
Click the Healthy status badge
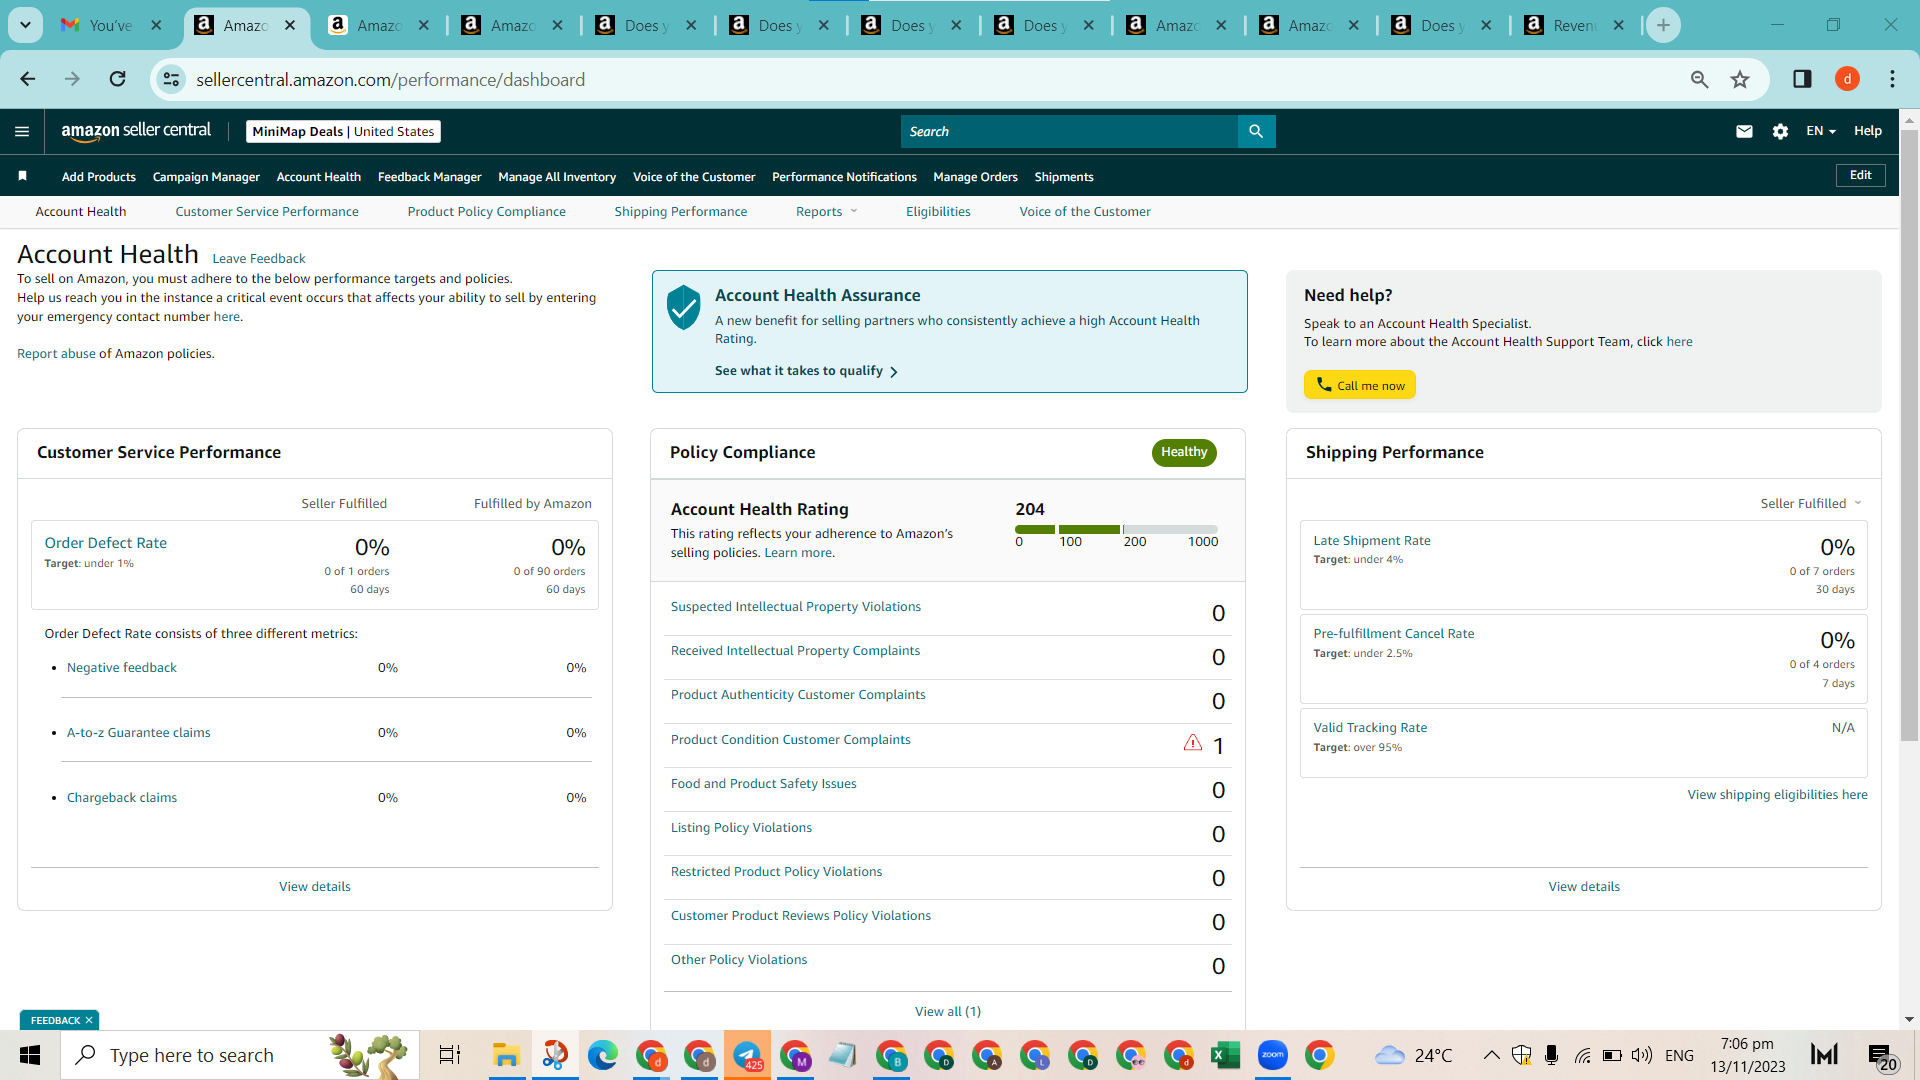click(x=1184, y=452)
